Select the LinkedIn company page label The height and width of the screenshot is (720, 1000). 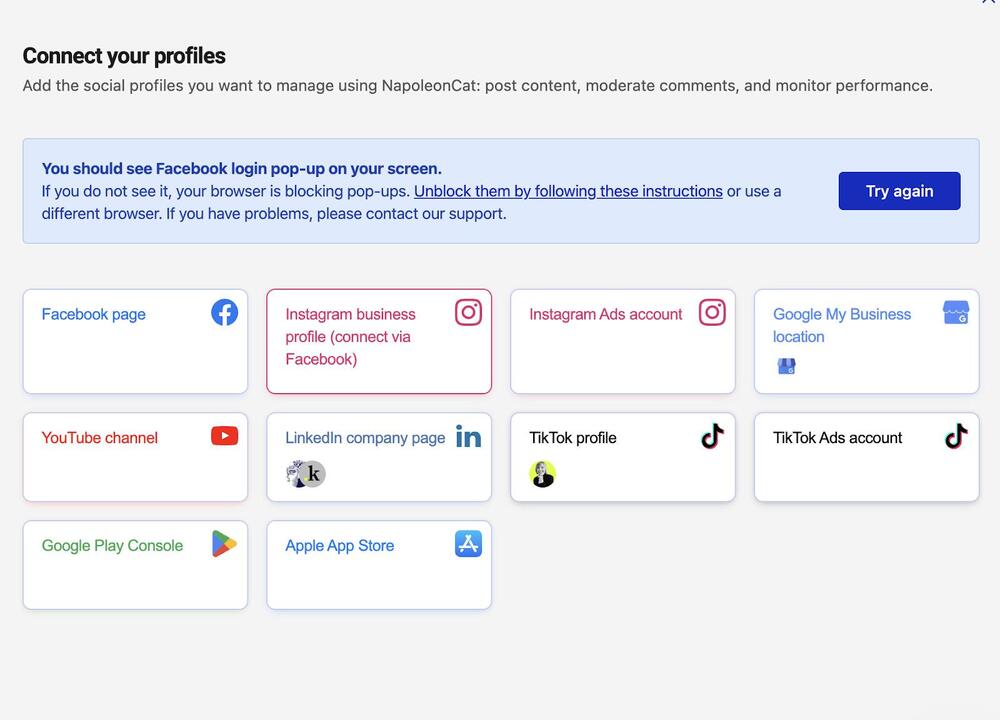pyautogui.click(x=365, y=438)
